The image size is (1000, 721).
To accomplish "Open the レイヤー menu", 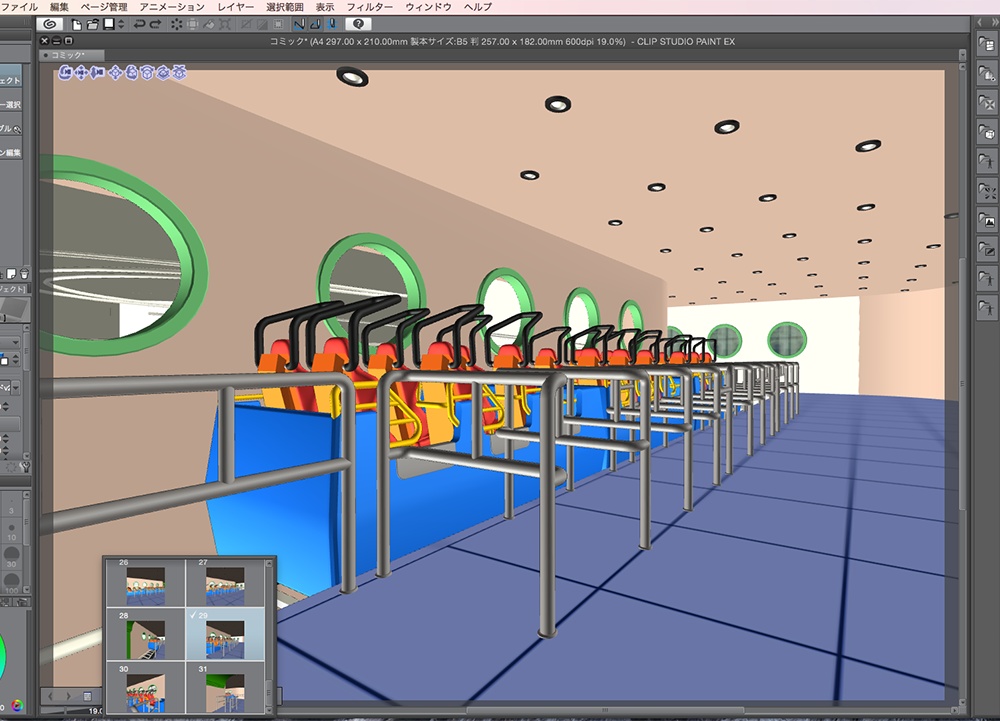I will pyautogui.click(x=235, y=7).
